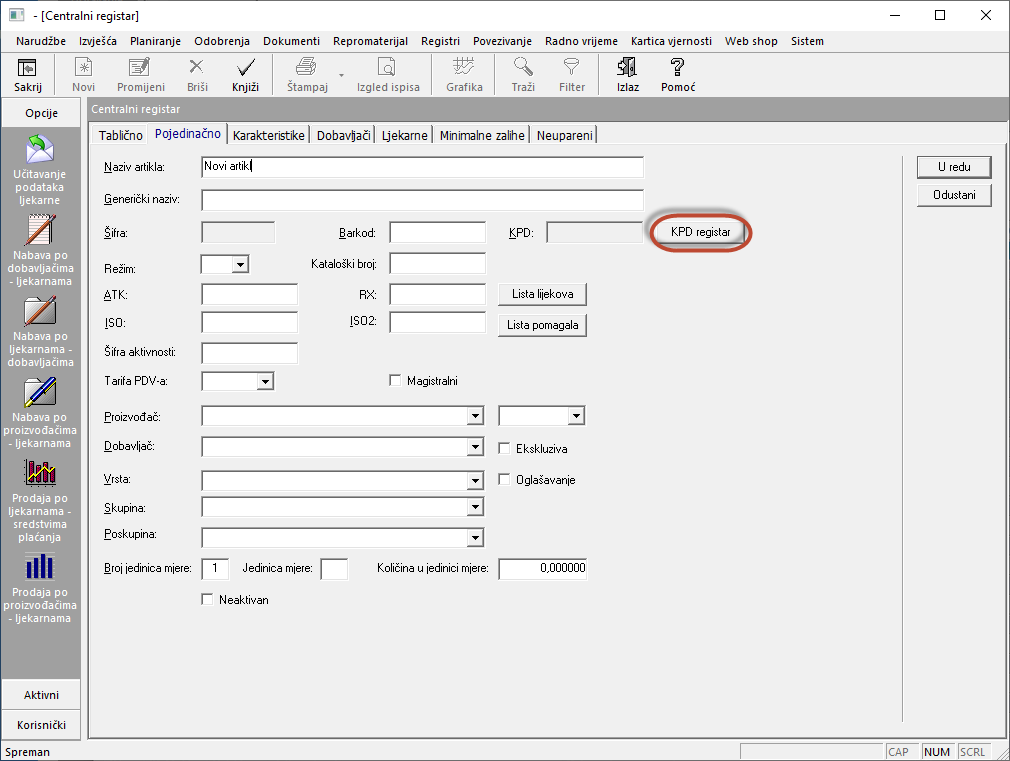
Task: Tick the Ekskluziva checkbox
Action: (x=505, y=449)
